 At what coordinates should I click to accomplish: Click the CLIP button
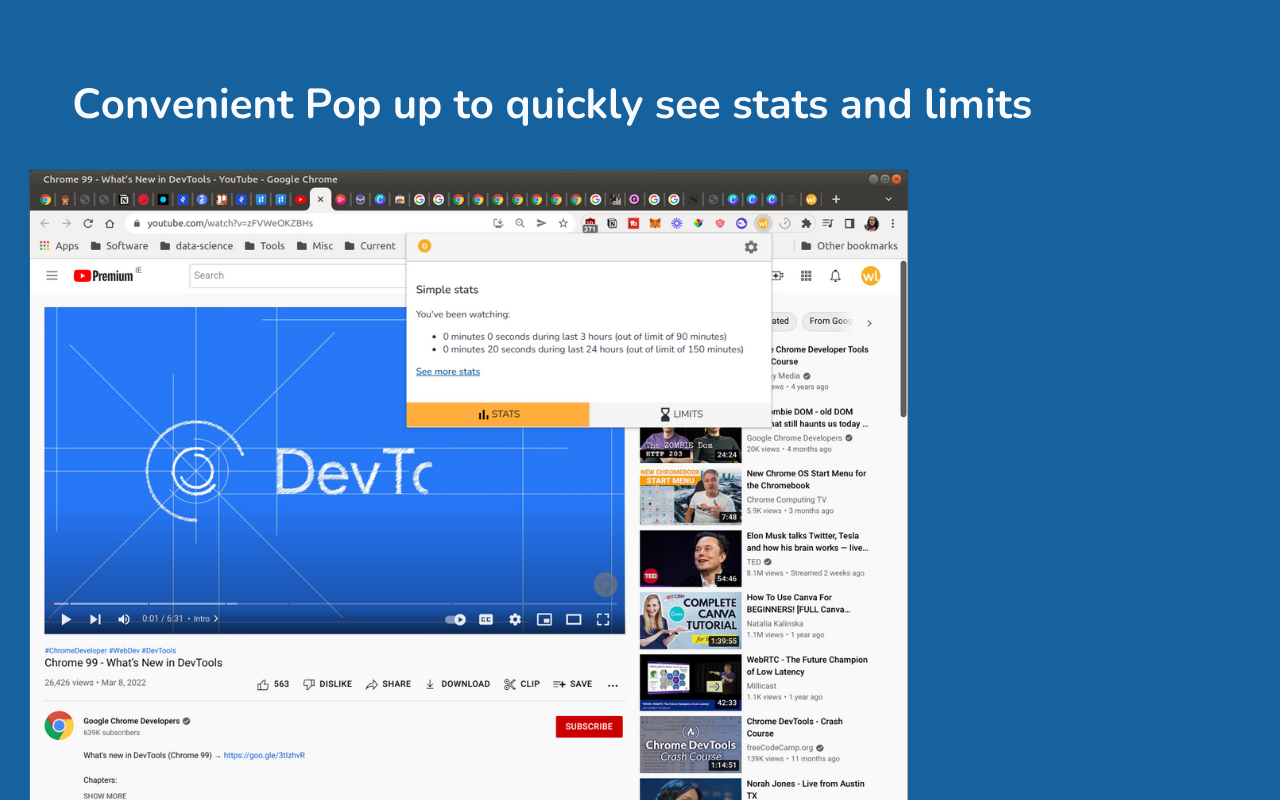coord(522,685)
